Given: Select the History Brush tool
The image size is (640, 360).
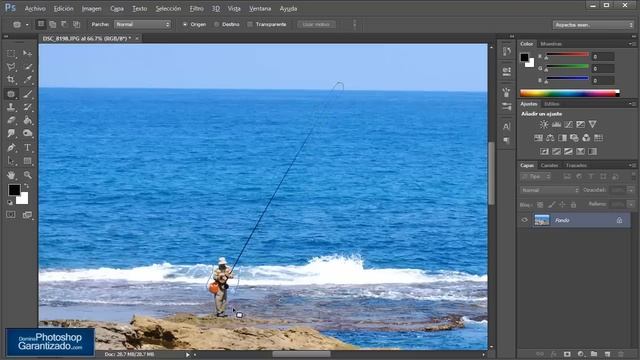Looking at the screenshot, I should coord(27,107).
